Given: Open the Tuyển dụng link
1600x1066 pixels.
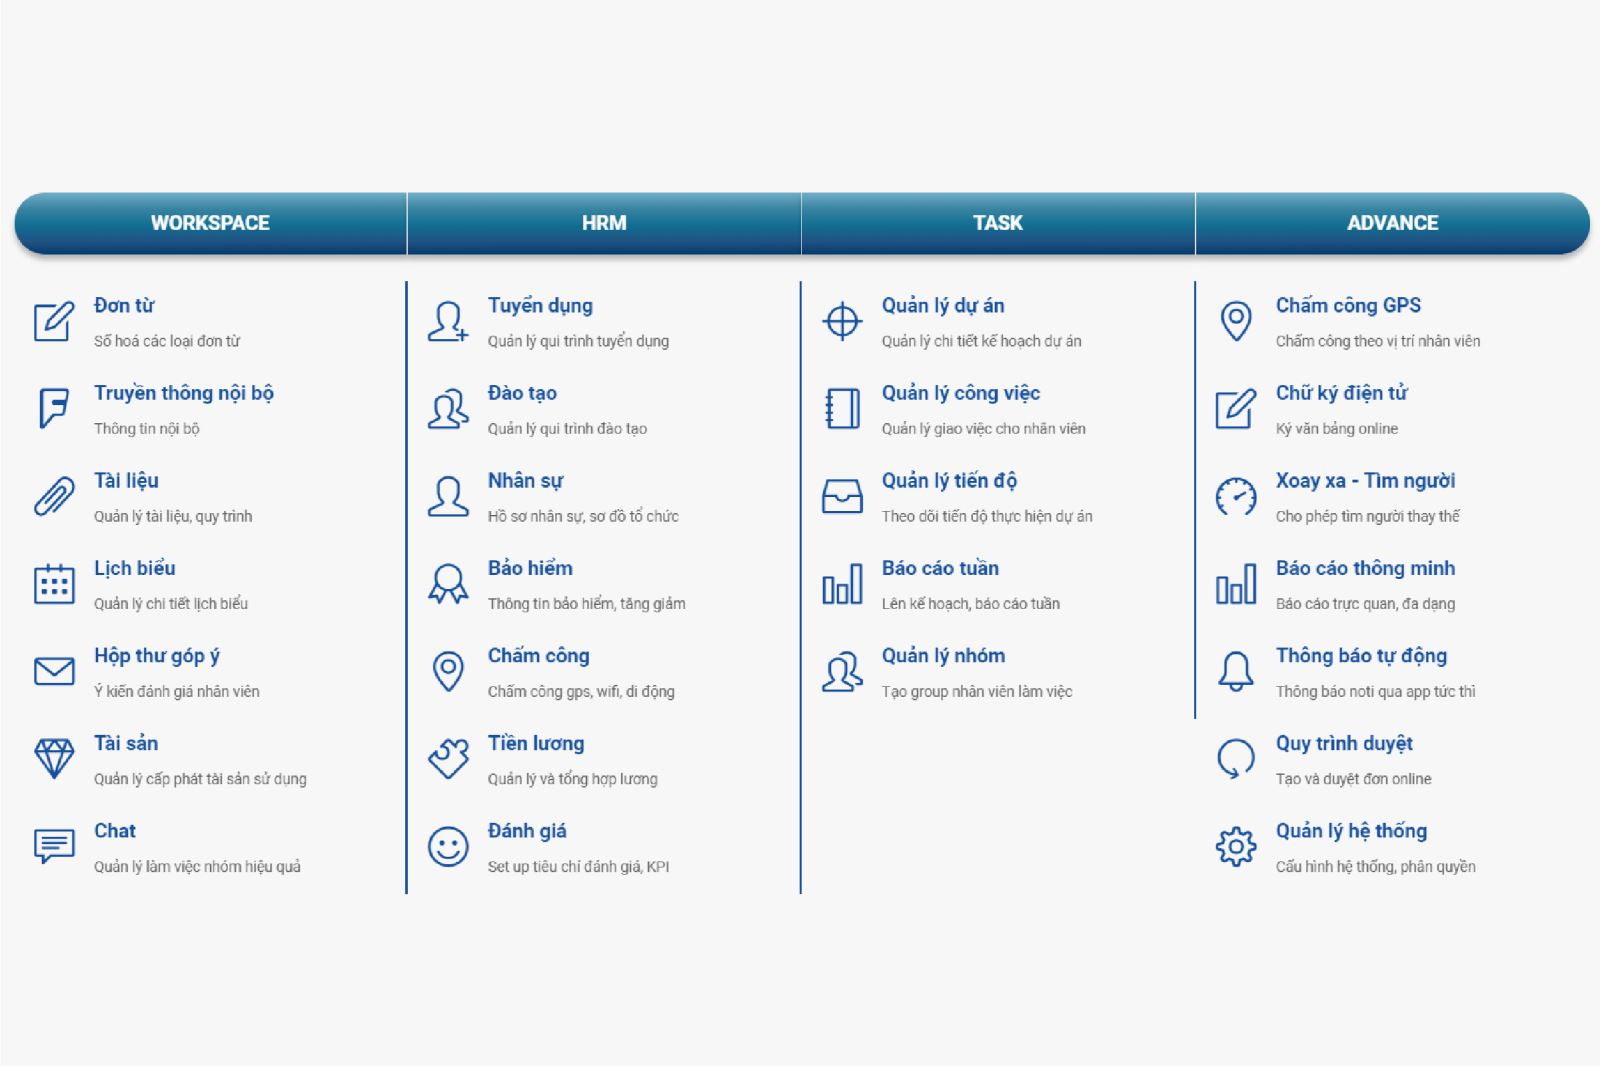Looking at the screenshot, I should point(540,306).
